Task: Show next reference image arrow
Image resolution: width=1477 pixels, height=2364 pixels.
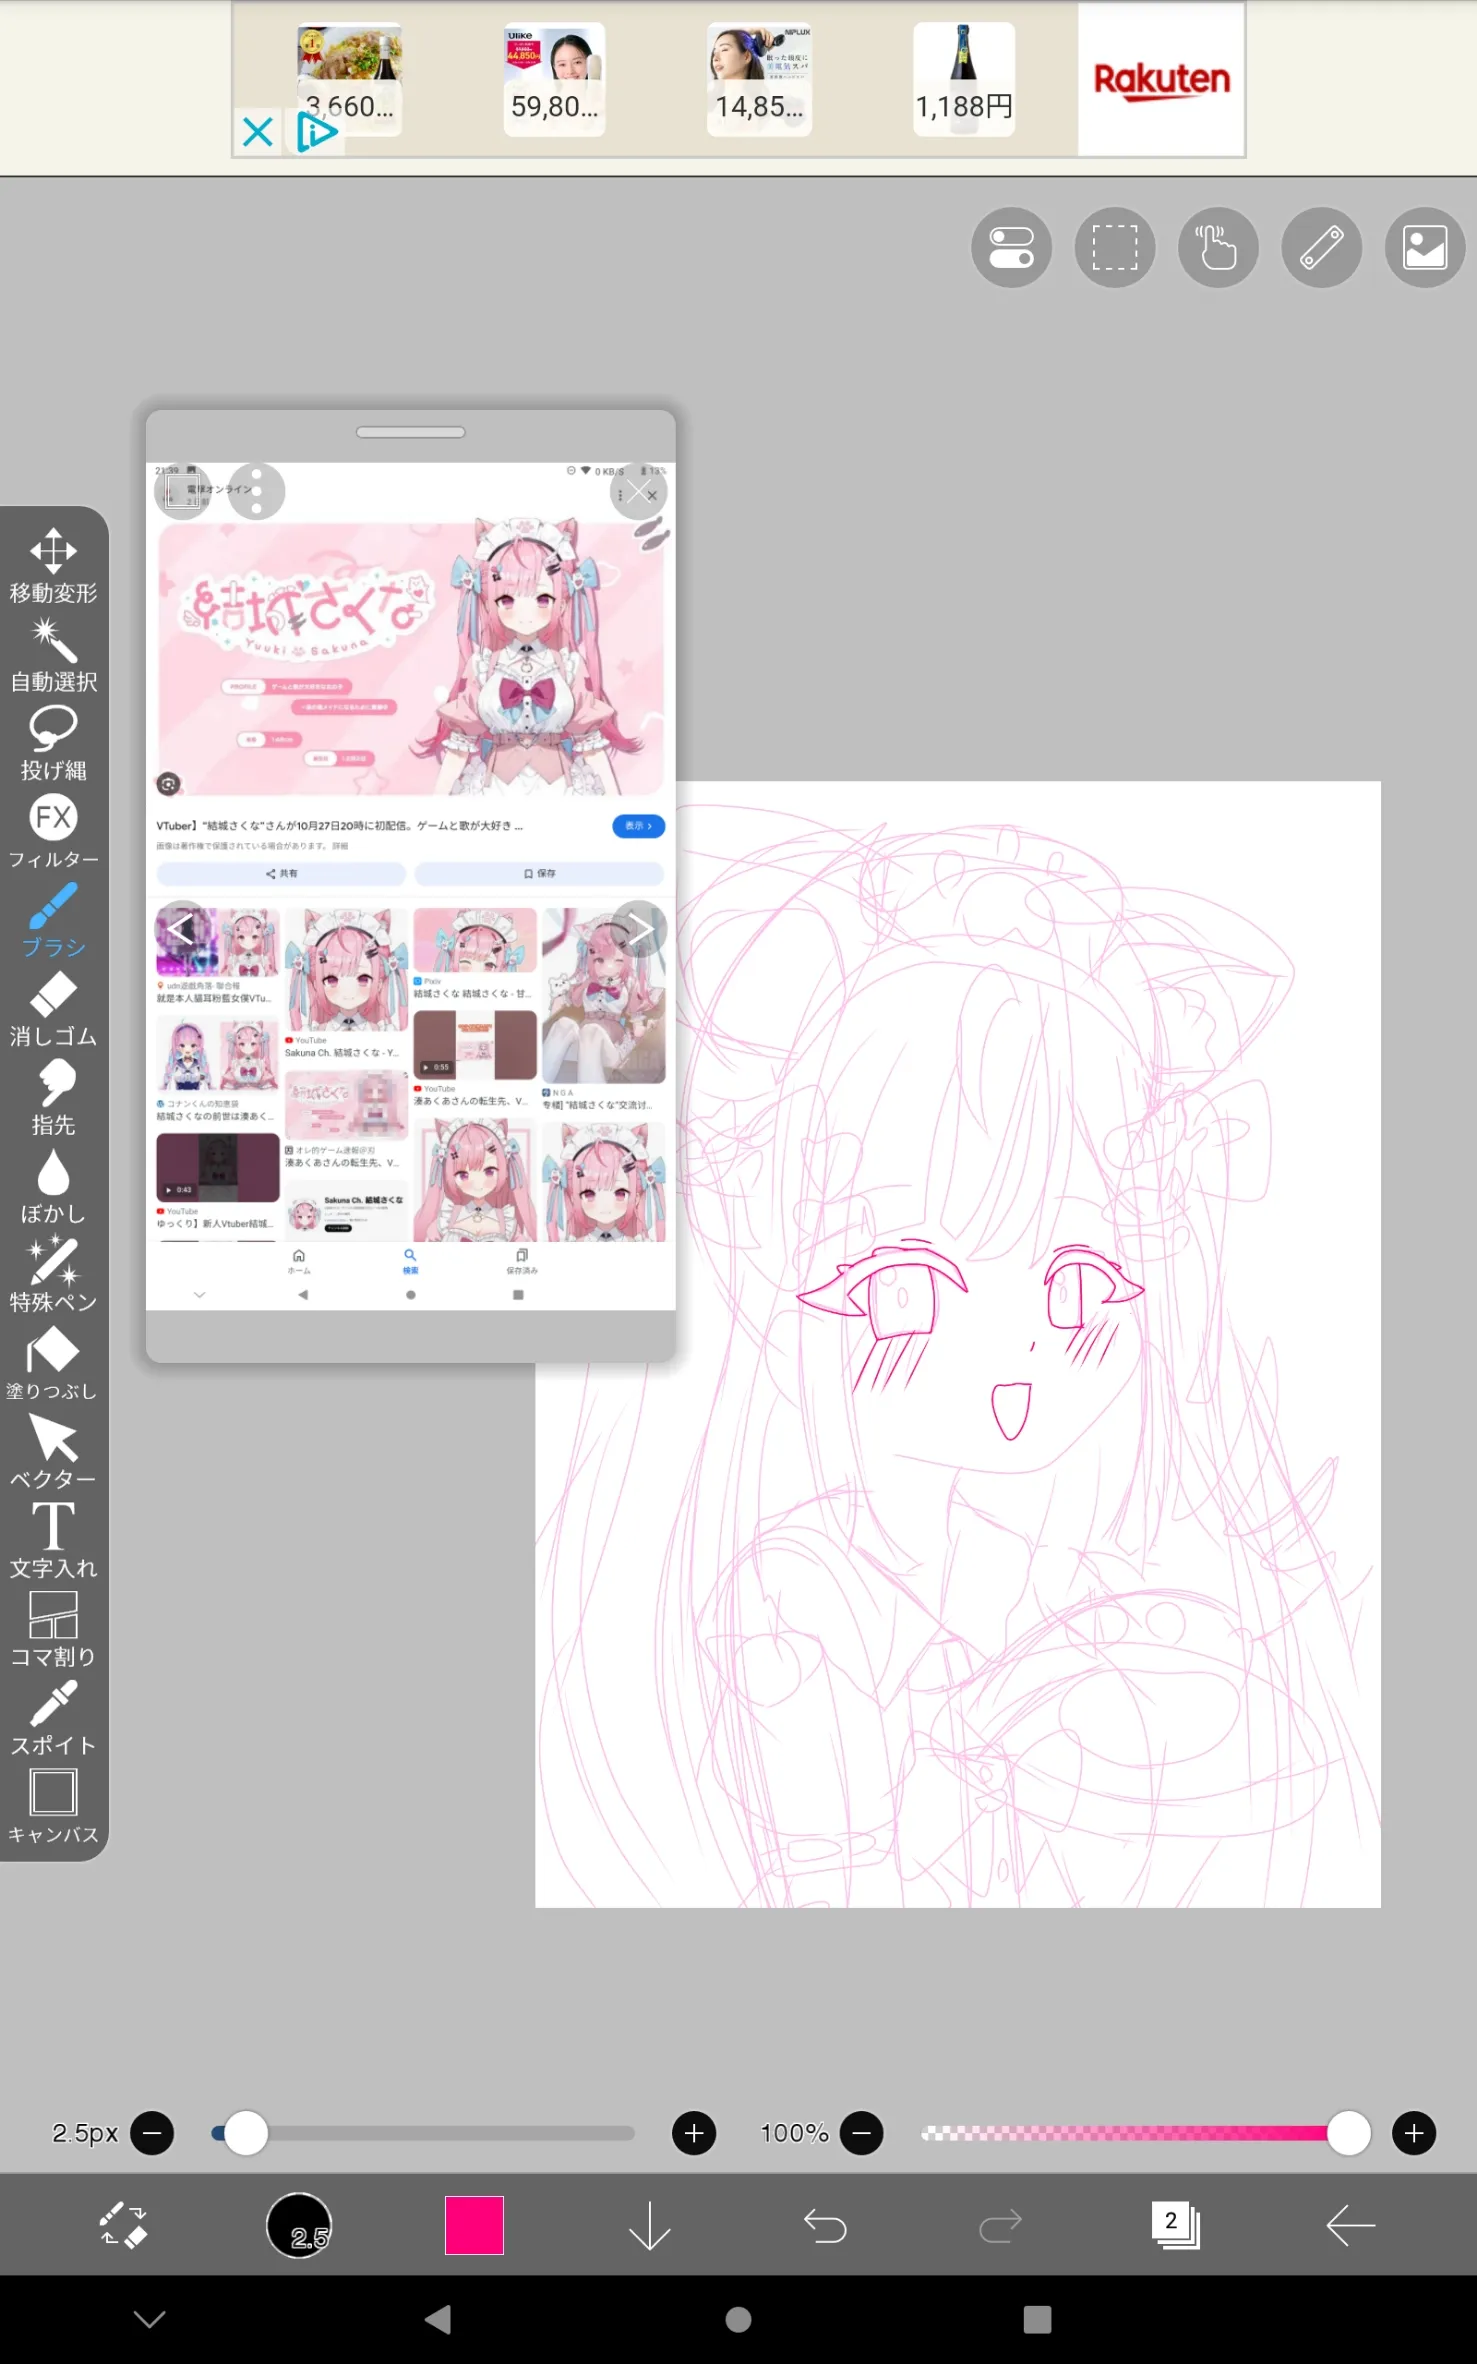Action: [639, 929]
